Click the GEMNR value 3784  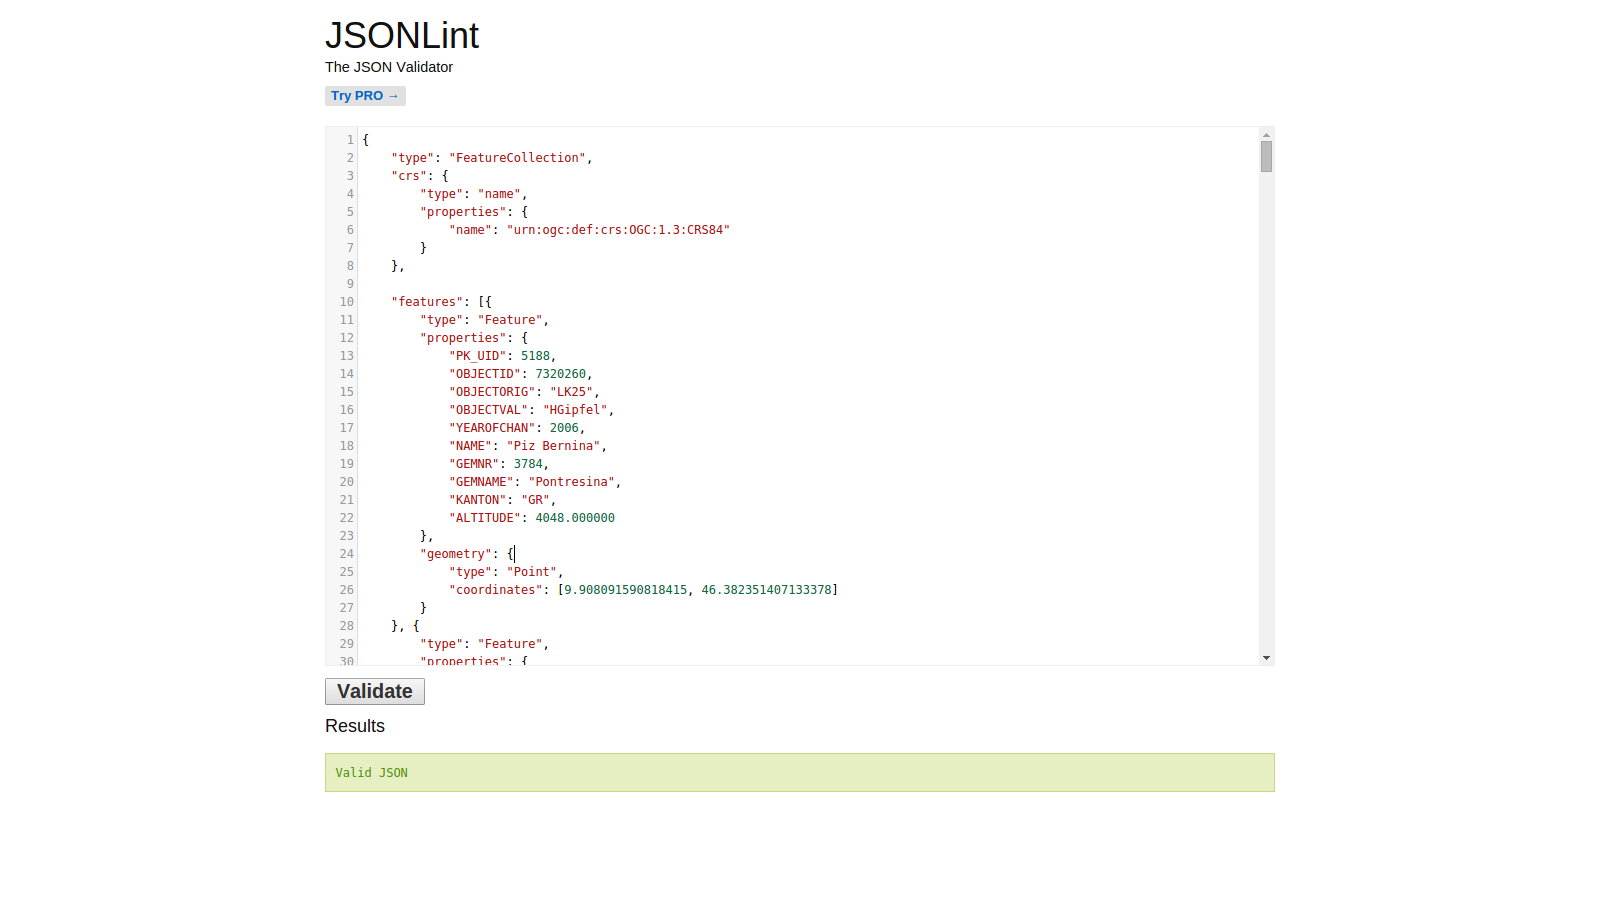[x=528, y=464]
